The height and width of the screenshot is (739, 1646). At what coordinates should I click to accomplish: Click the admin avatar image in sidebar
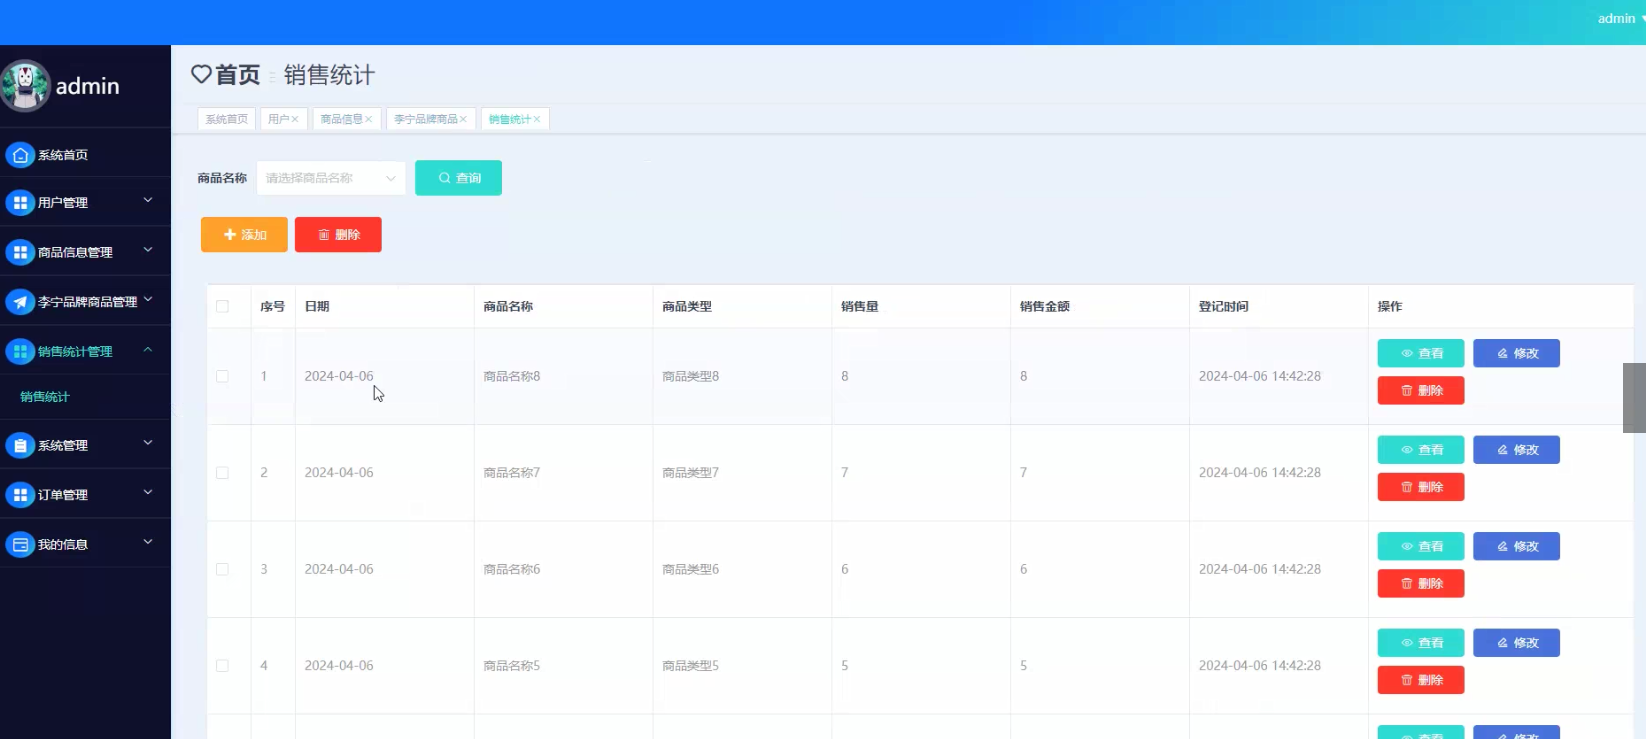(25, 86)
